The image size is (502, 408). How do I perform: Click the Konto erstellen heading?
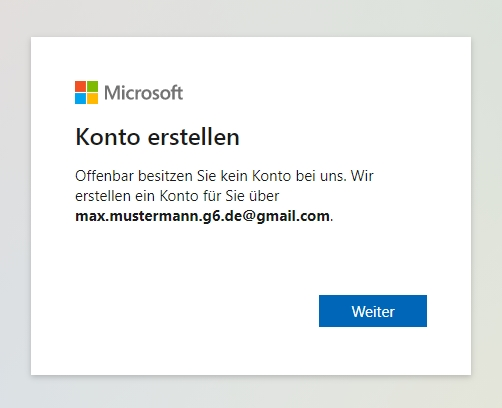(x=157, y=137)
